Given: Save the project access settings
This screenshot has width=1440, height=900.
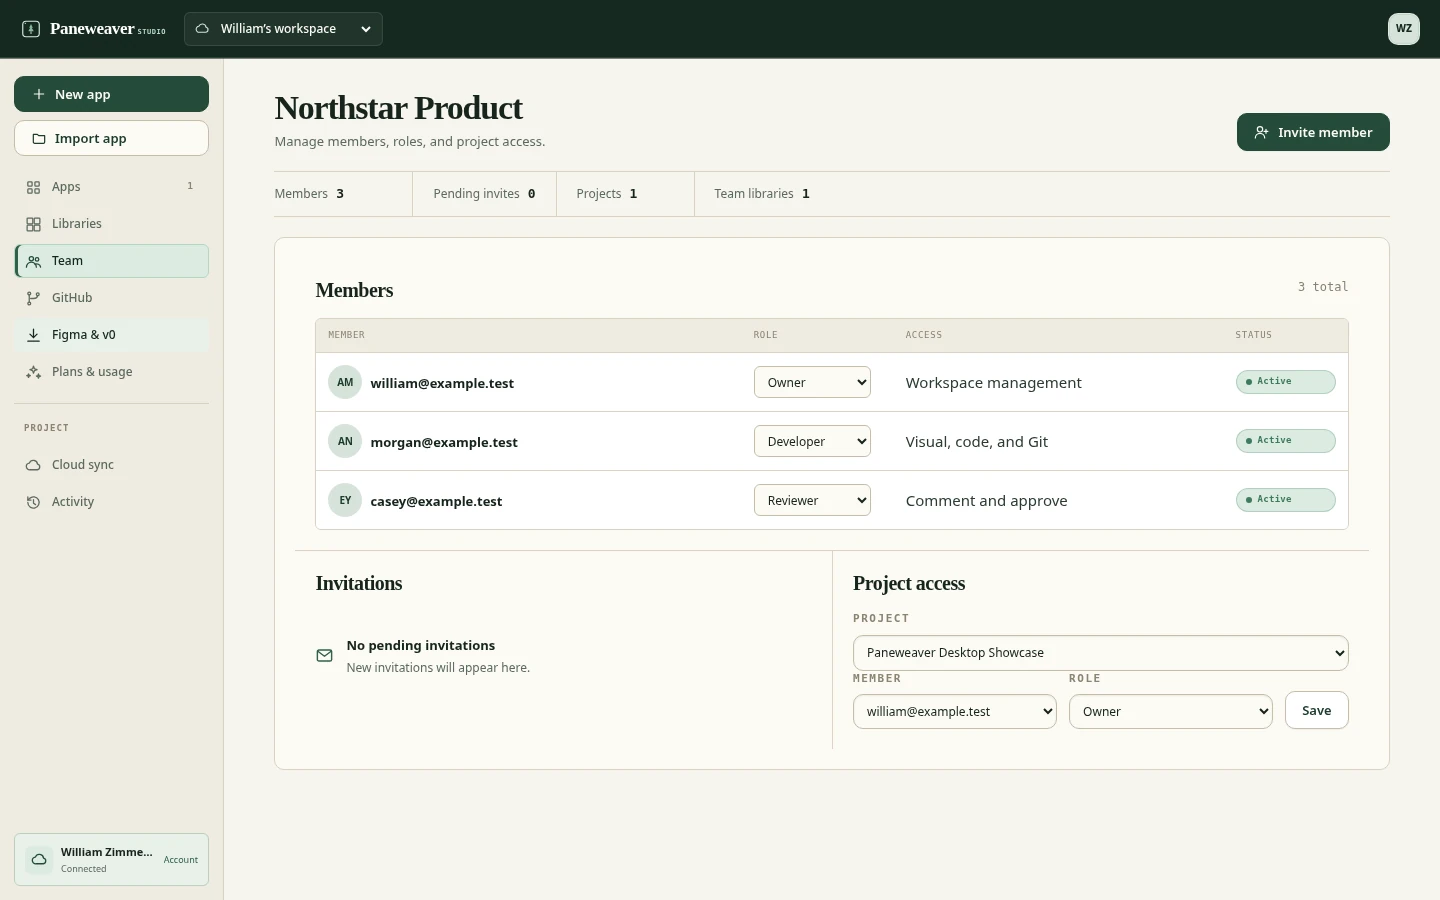Looking at the screenshot, I should [x=1316, y=711].
